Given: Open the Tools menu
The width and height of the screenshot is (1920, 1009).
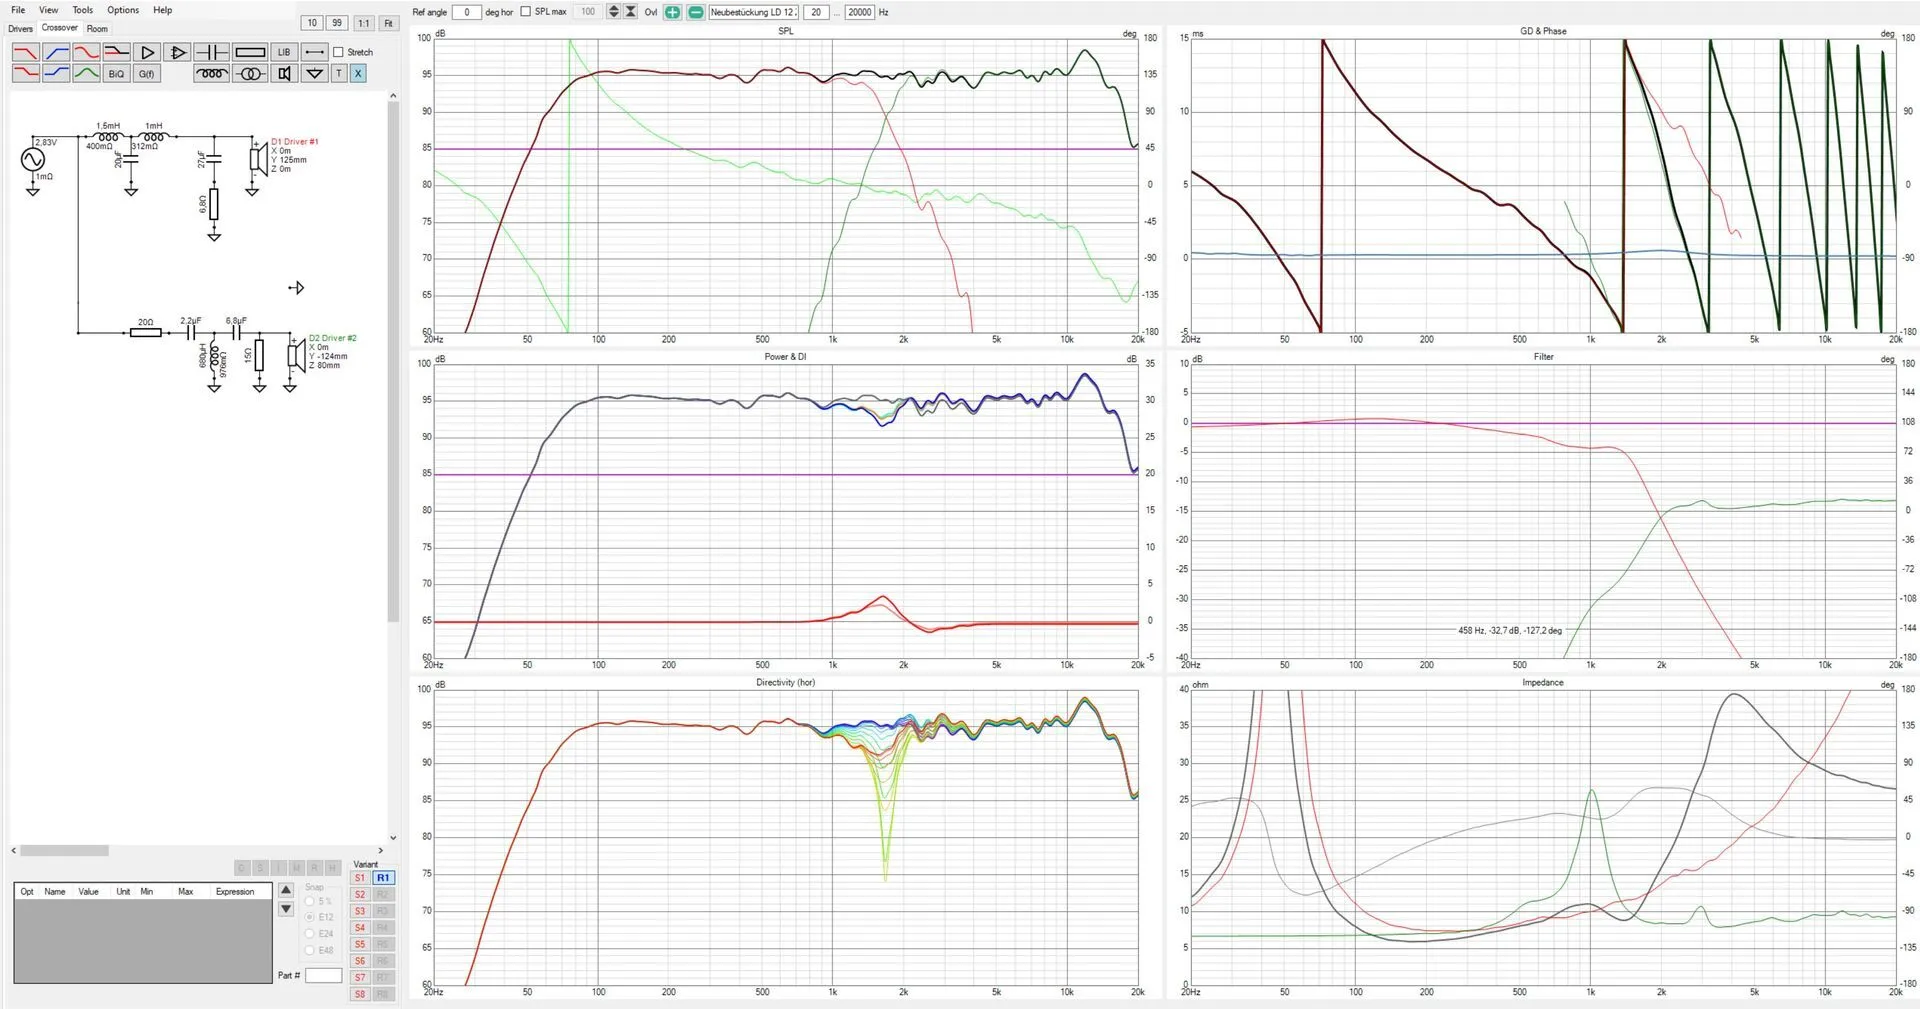Looking at the screenshot, I should point(83,10).
